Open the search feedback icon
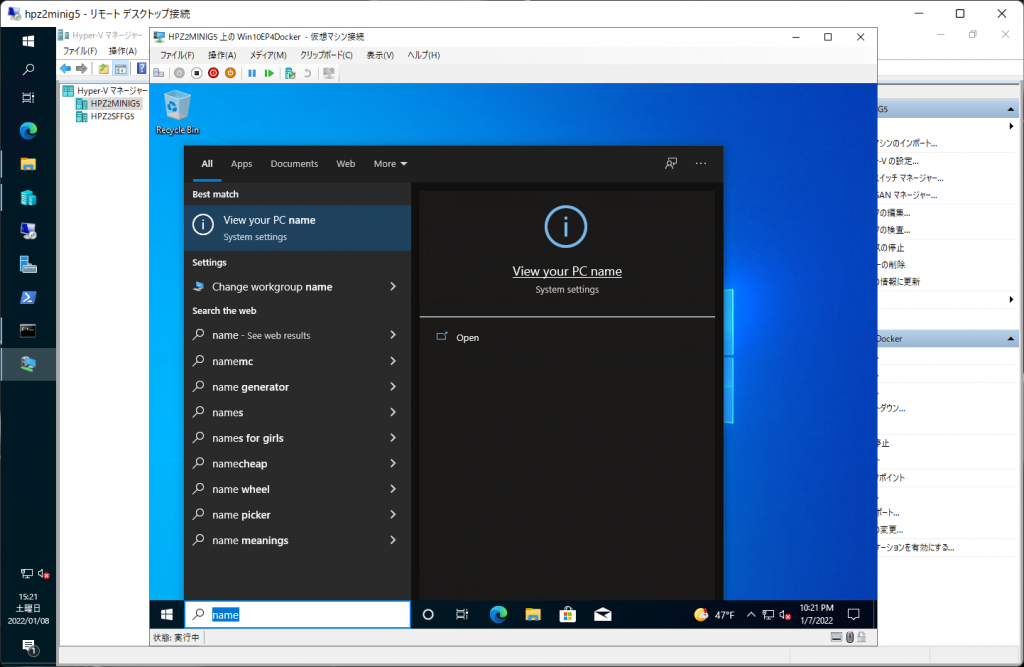 point(671,164)
